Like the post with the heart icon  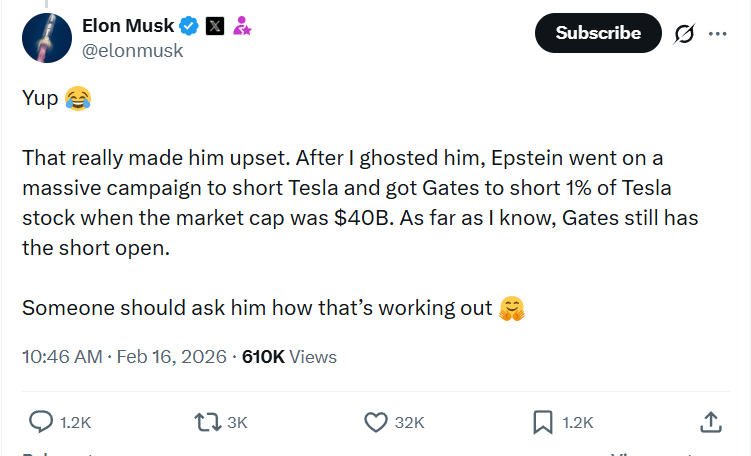[x=376, y=422]
